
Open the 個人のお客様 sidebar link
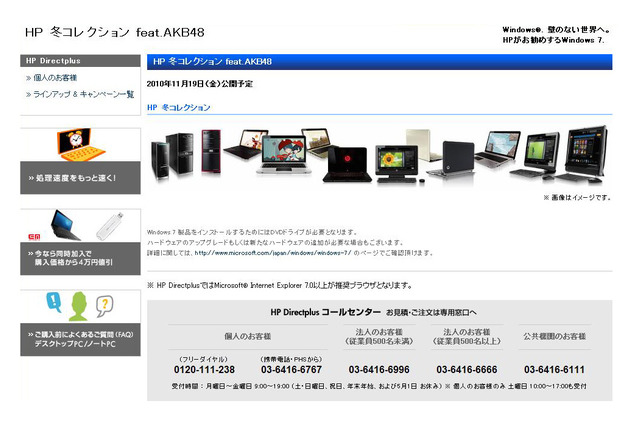tap(55, 78)
